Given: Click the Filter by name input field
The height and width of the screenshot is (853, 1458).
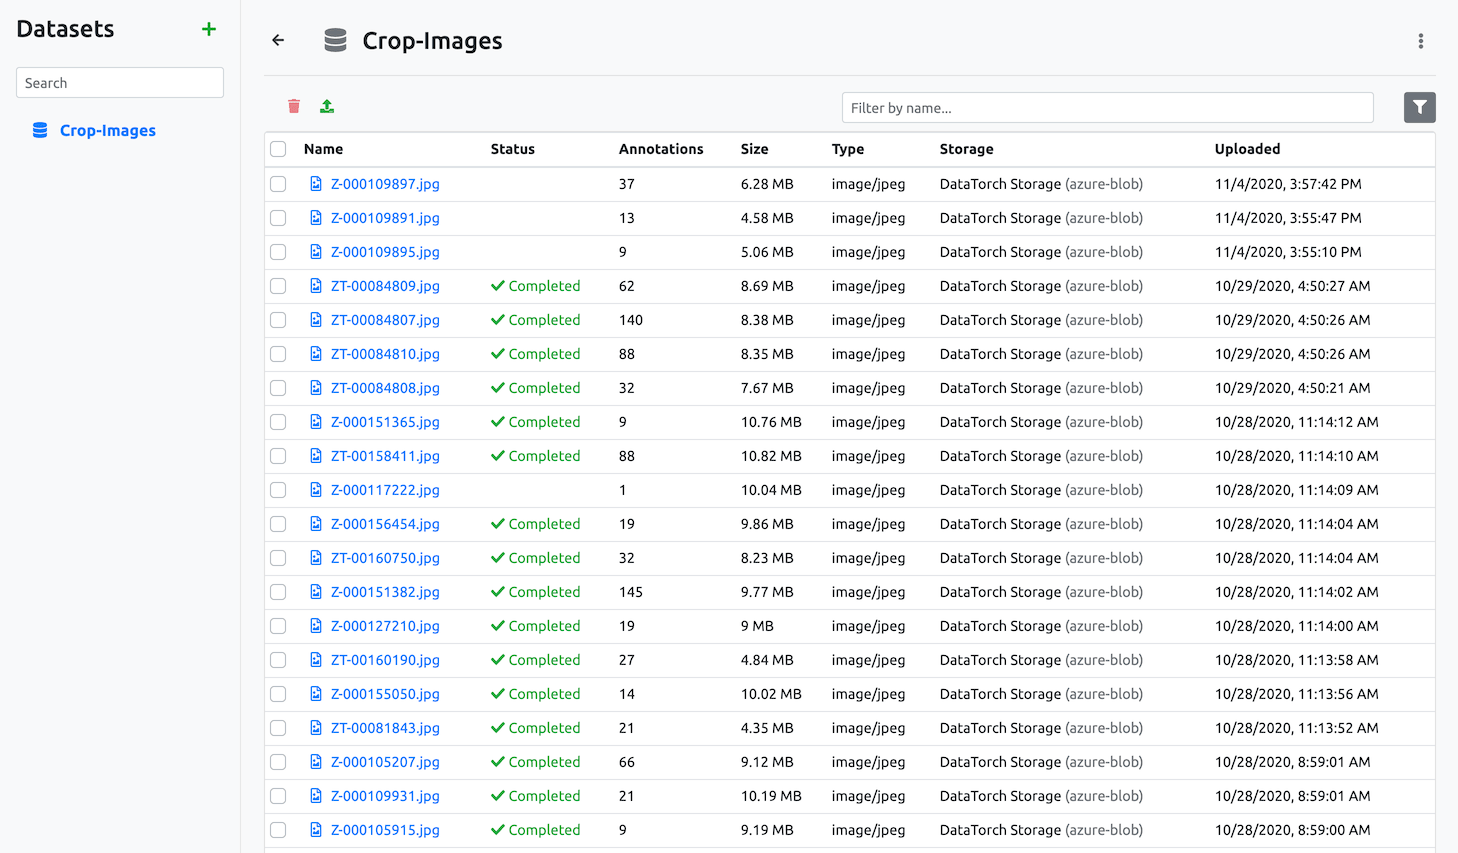Looking at the screenshot, I should tap(1107, 107).
